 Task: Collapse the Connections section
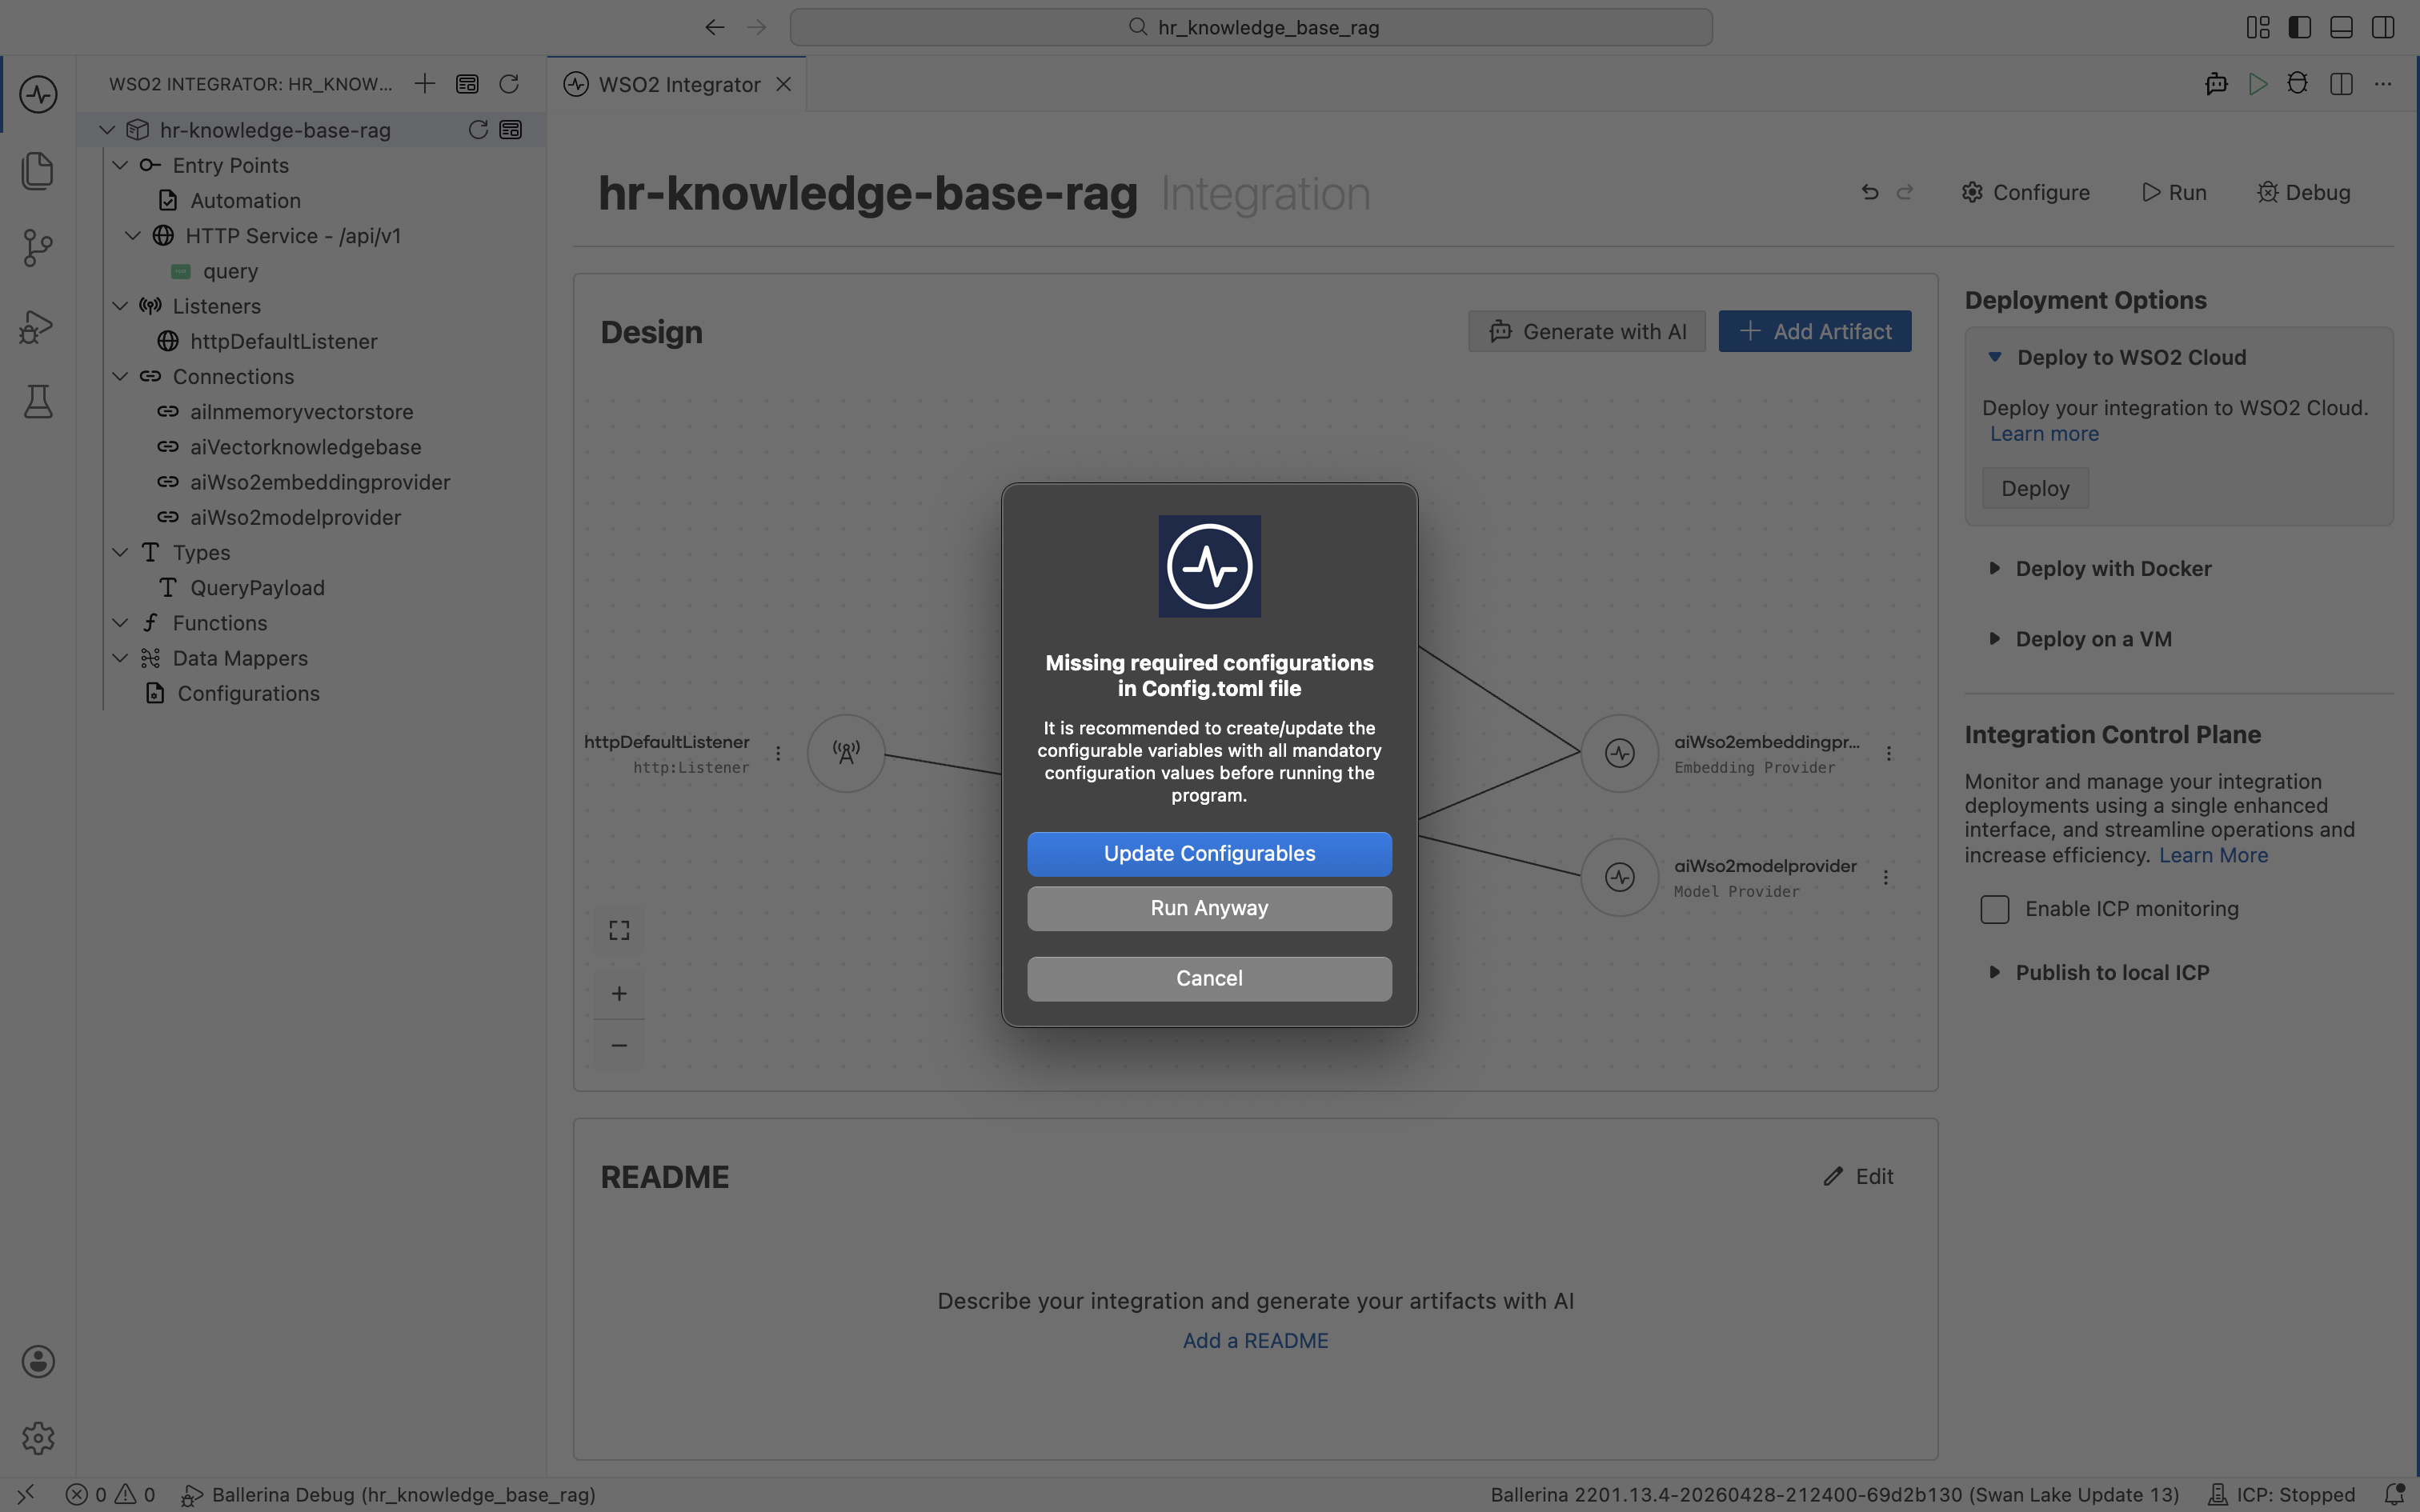click(x=120, y=376)
